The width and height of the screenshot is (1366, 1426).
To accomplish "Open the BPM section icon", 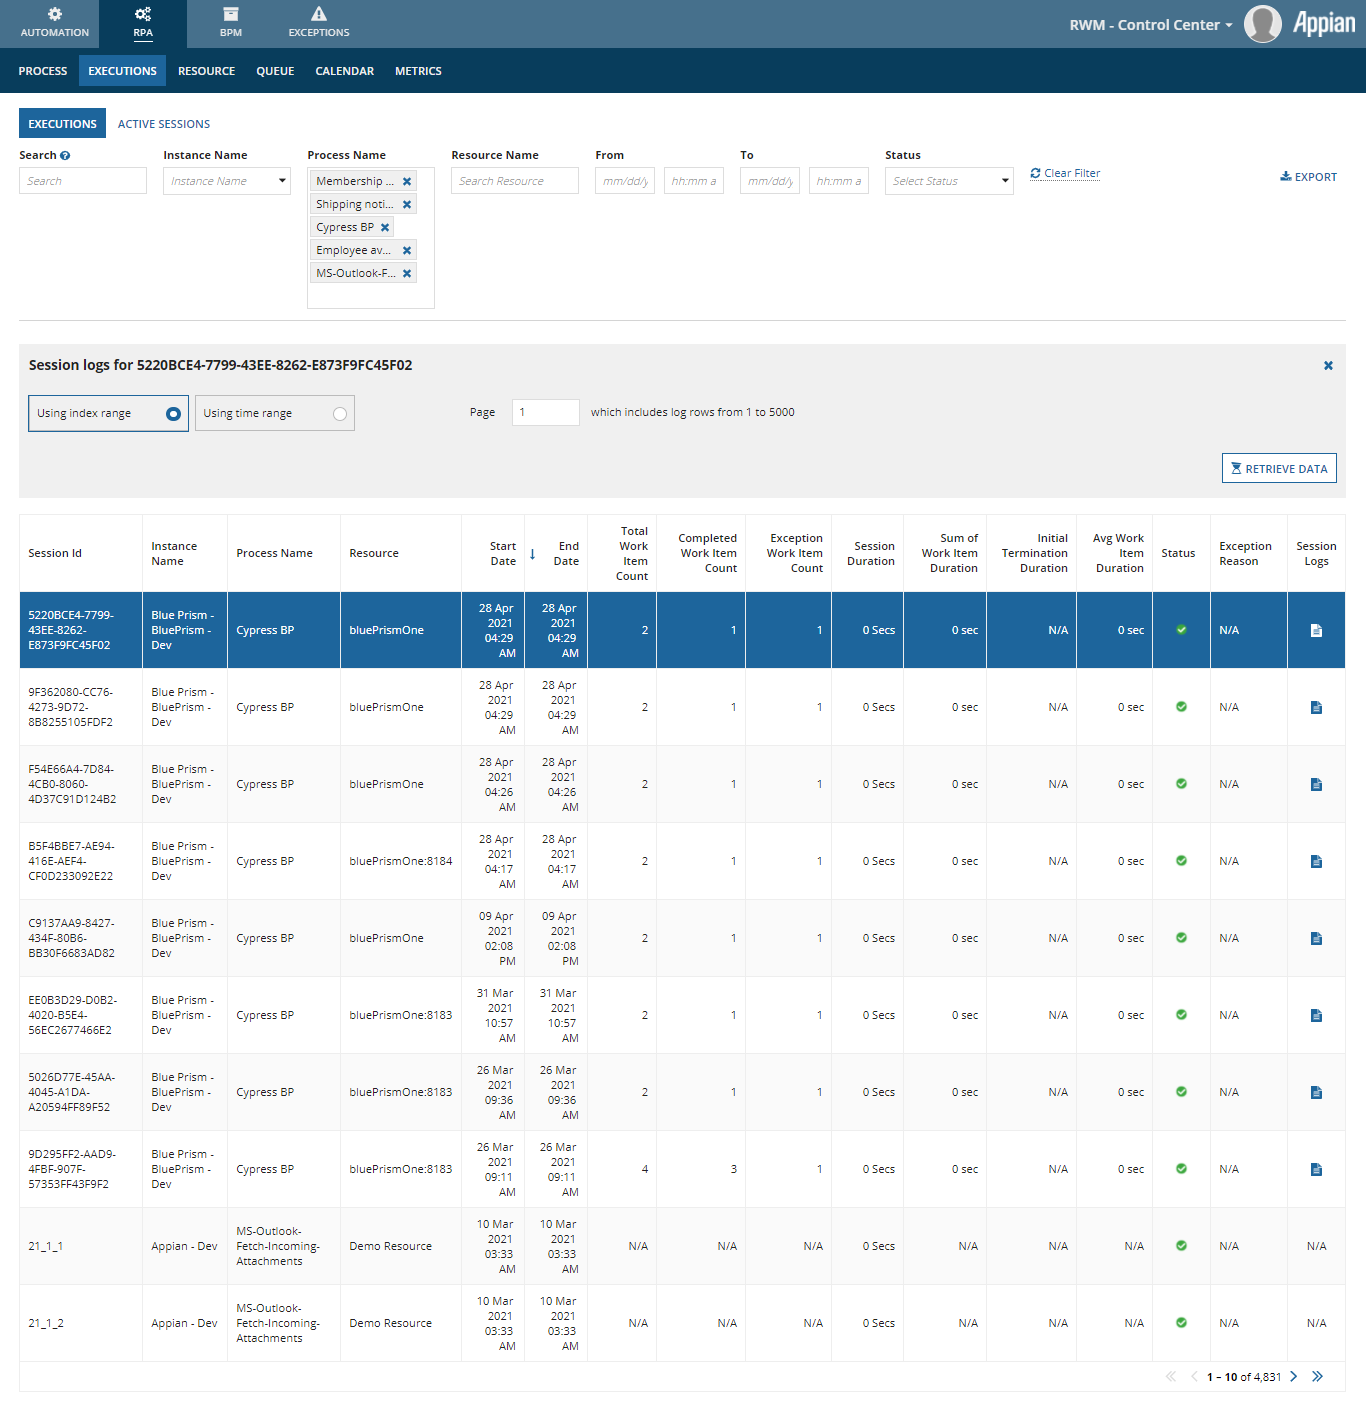I will [x=231, y=14].
